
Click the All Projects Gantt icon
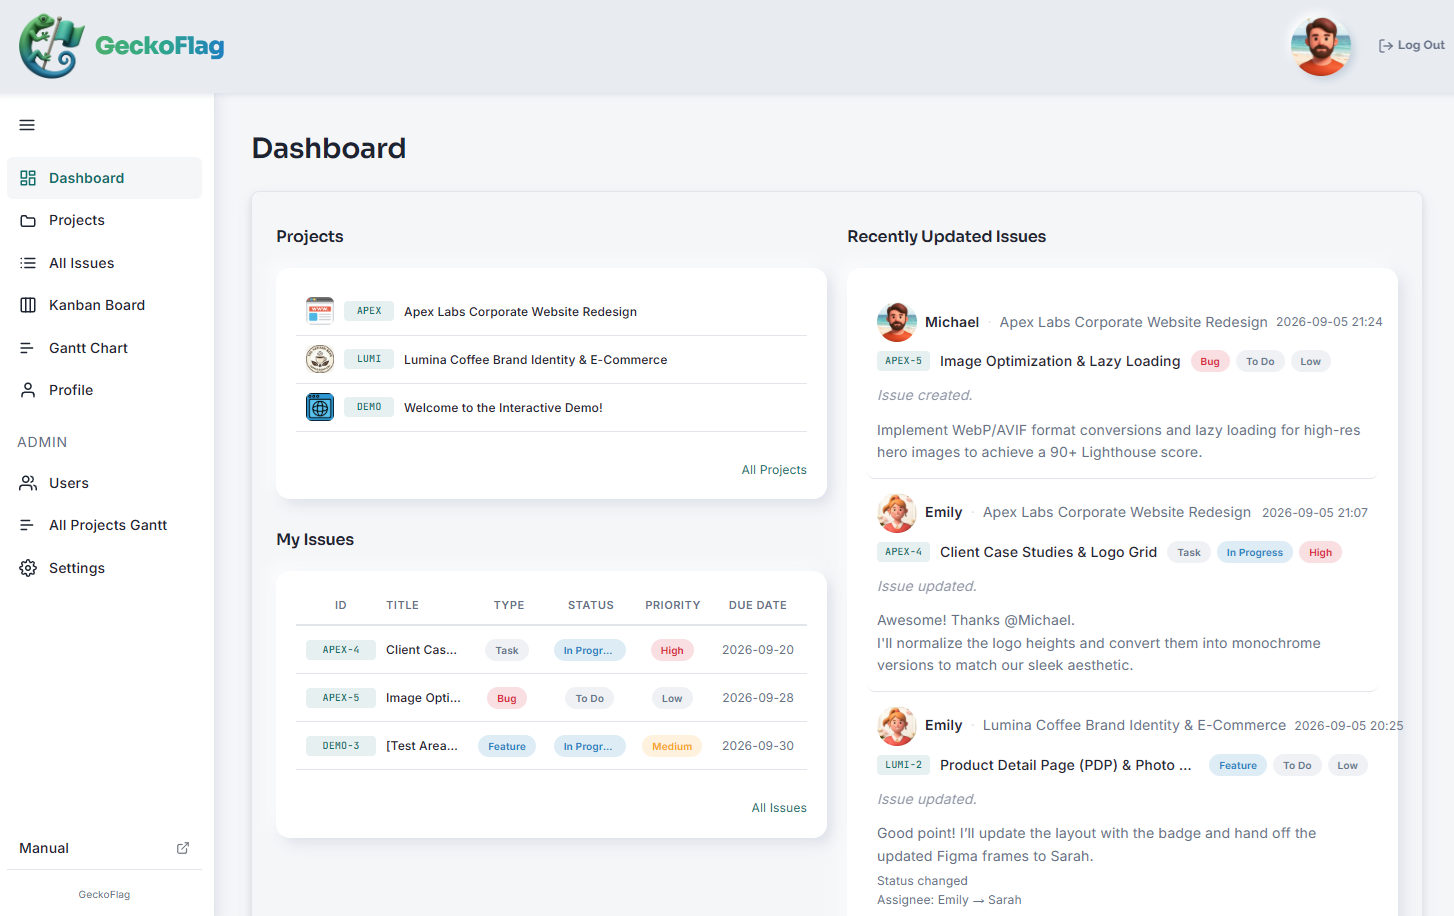point(28,525)
